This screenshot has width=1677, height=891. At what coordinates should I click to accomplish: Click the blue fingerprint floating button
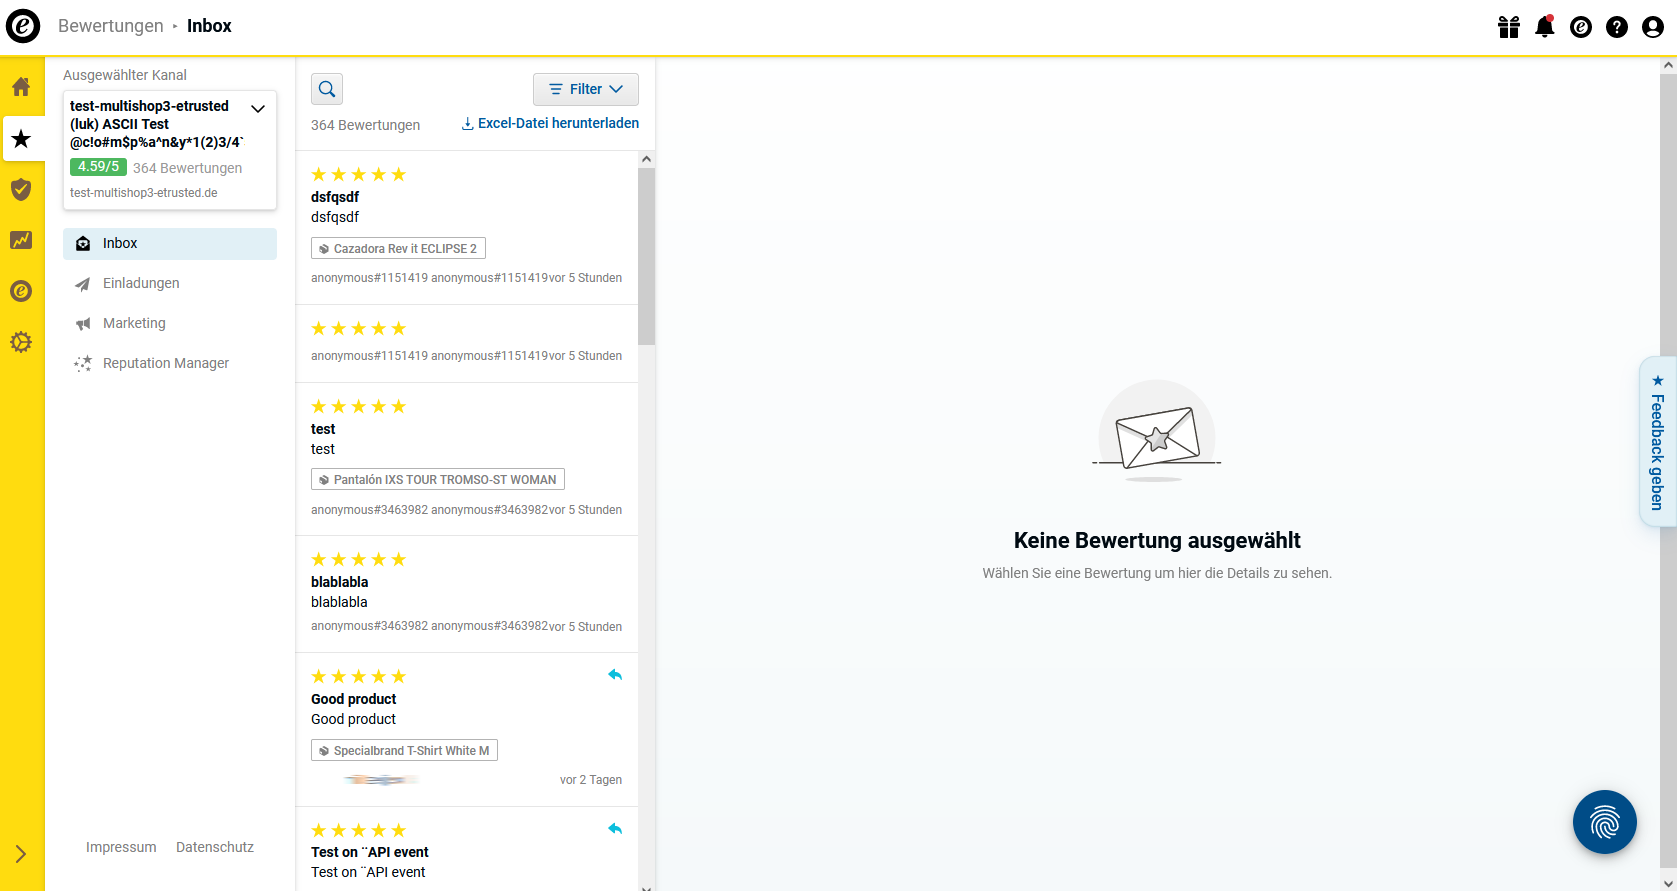[1605, 822]
